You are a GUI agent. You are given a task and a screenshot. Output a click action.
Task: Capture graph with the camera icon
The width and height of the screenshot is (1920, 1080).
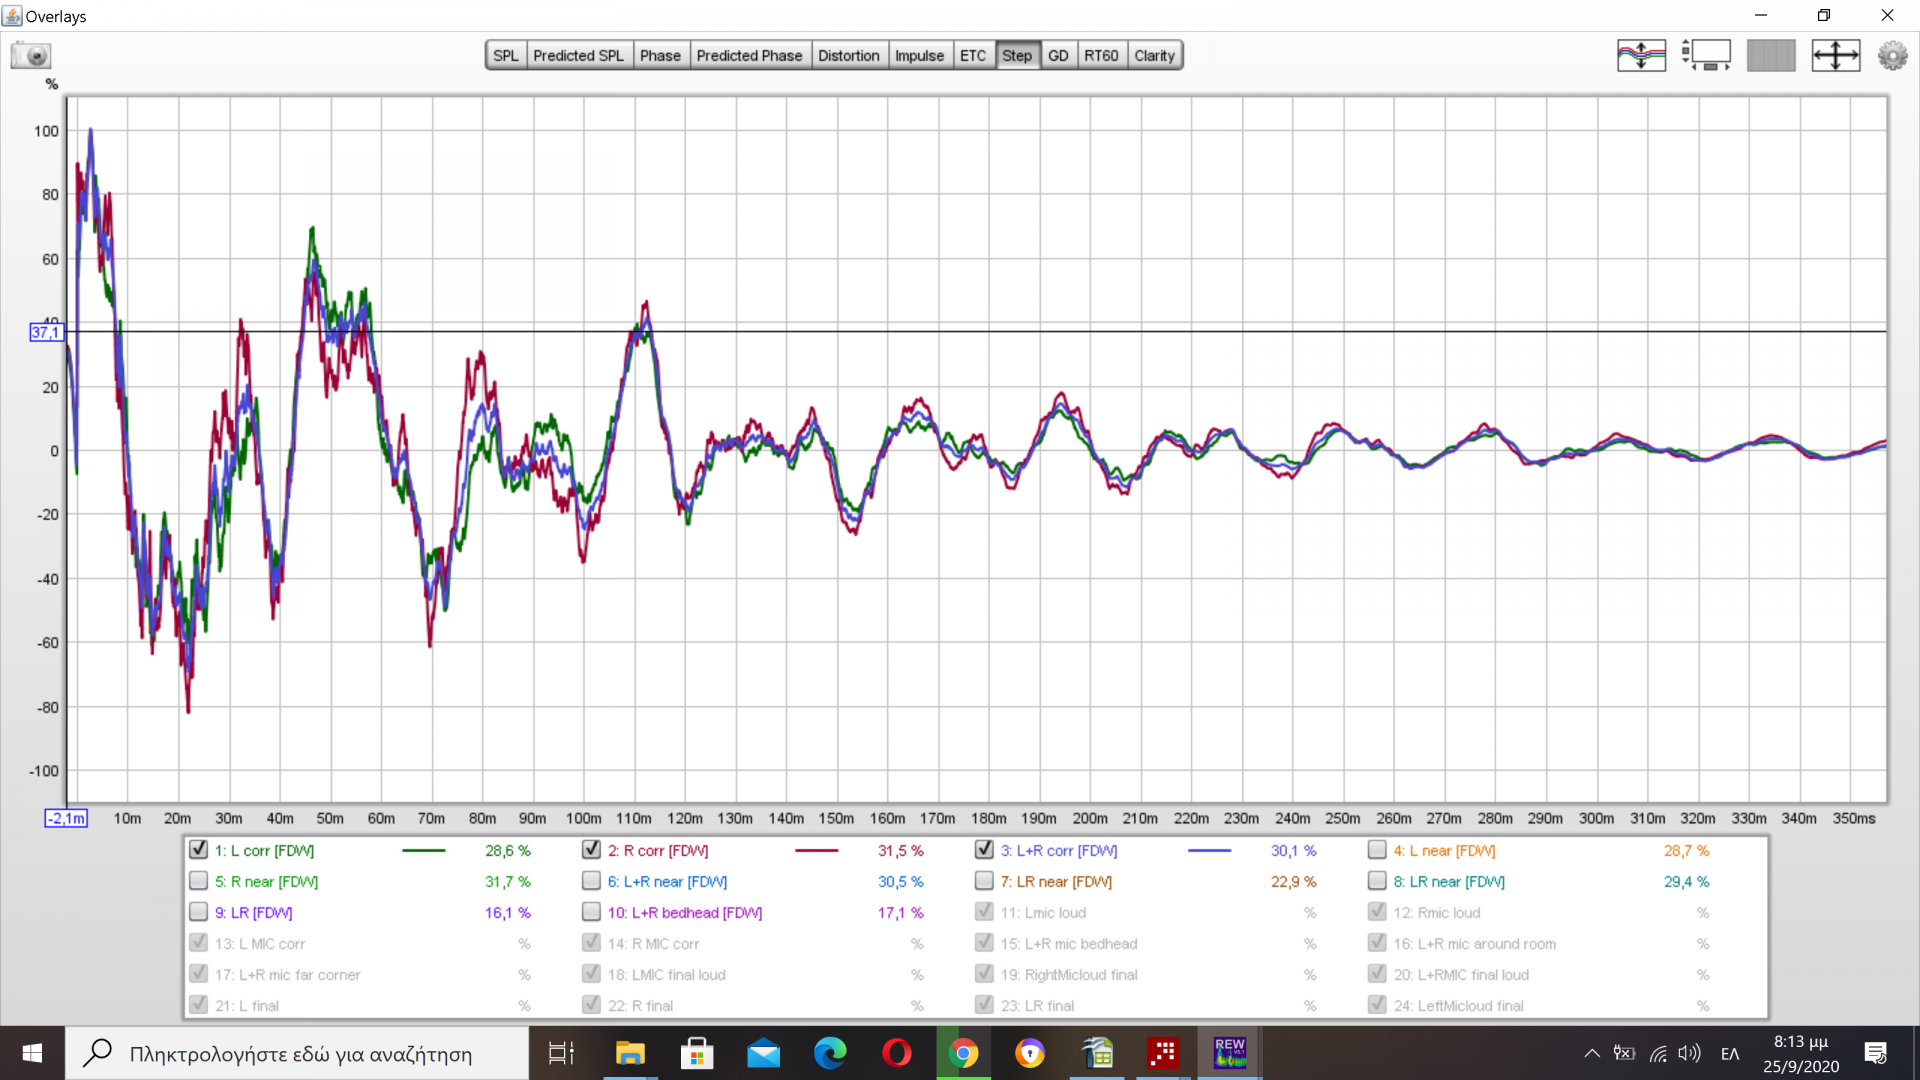tap(31, 55)
